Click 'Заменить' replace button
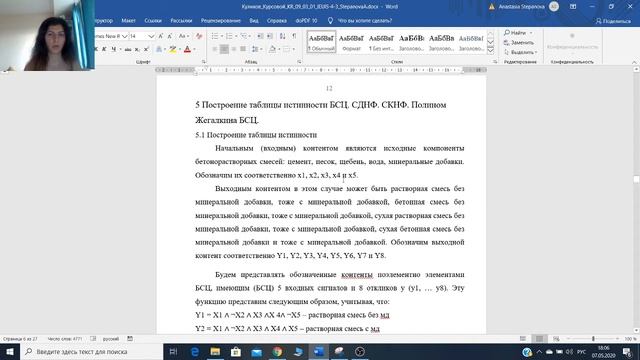 [x=518, y=42]
